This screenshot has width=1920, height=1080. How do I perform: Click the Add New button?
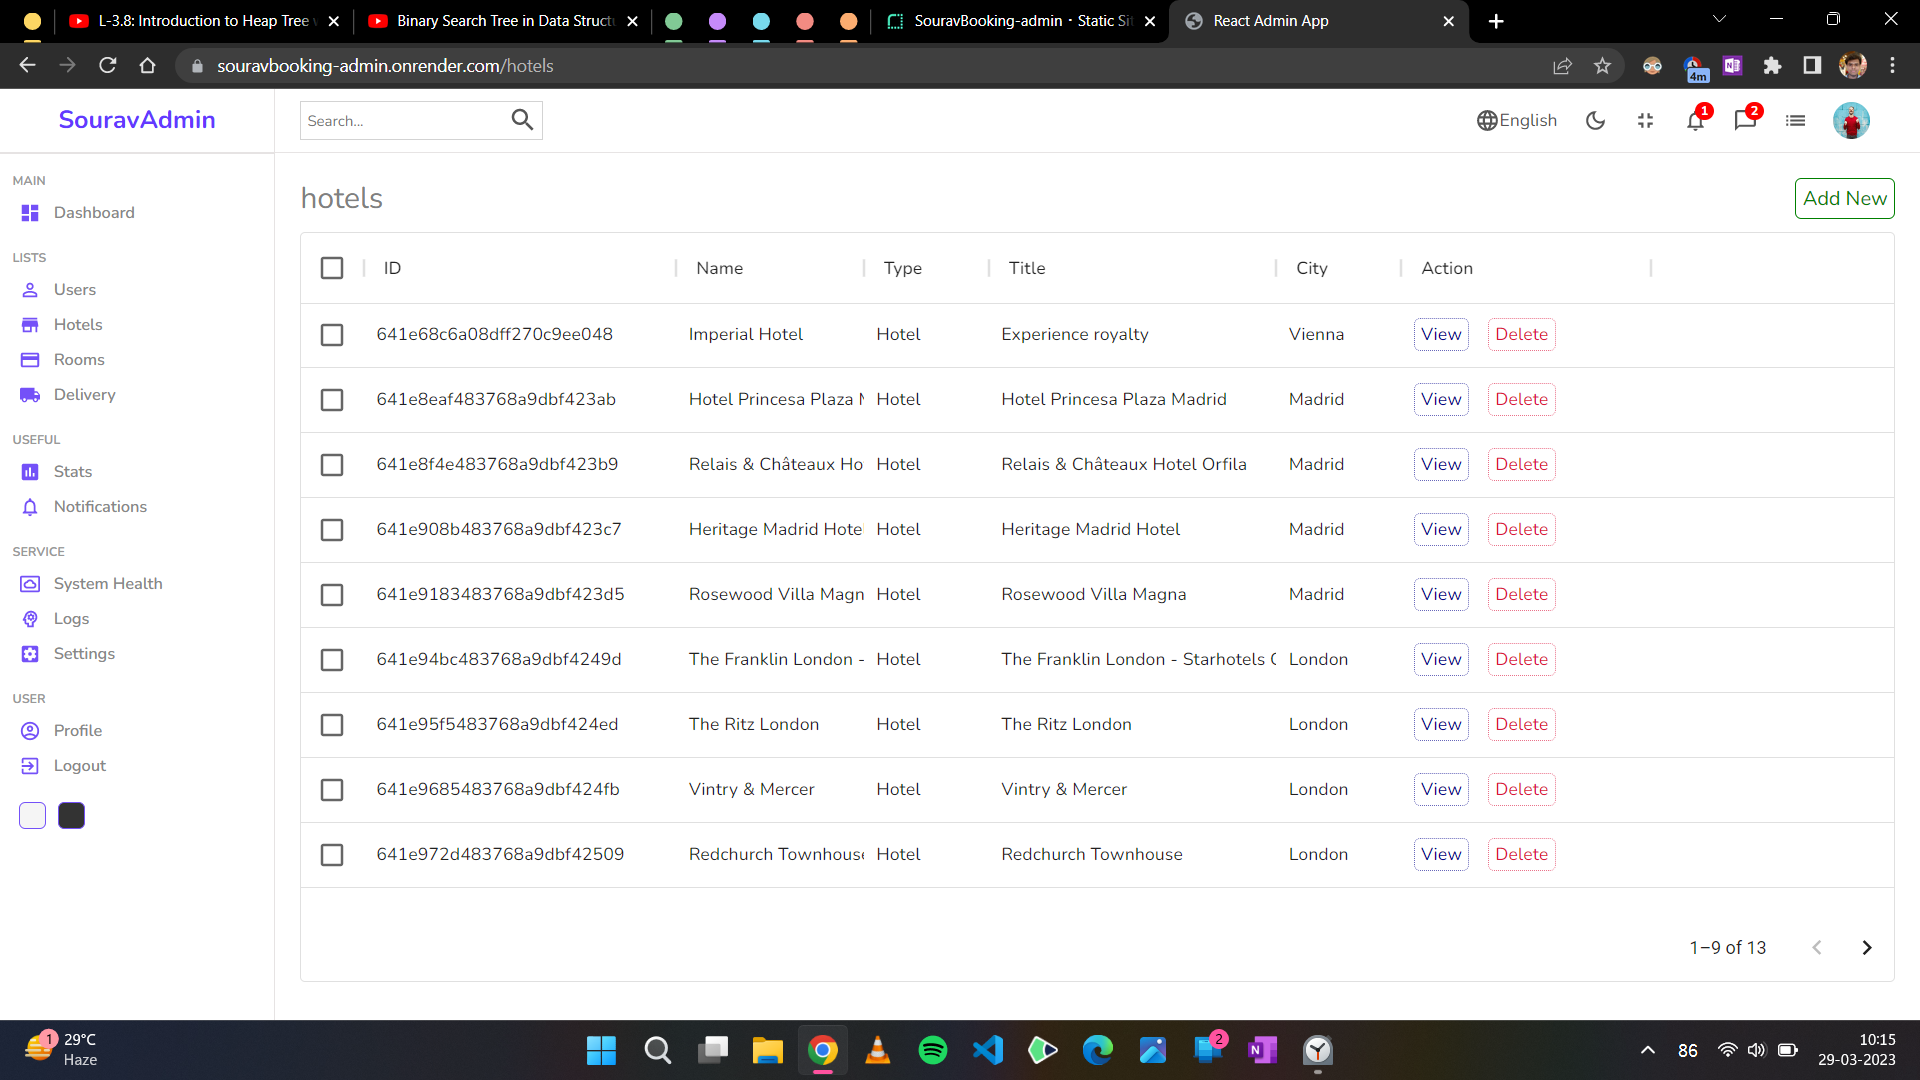coord(1844,198)
